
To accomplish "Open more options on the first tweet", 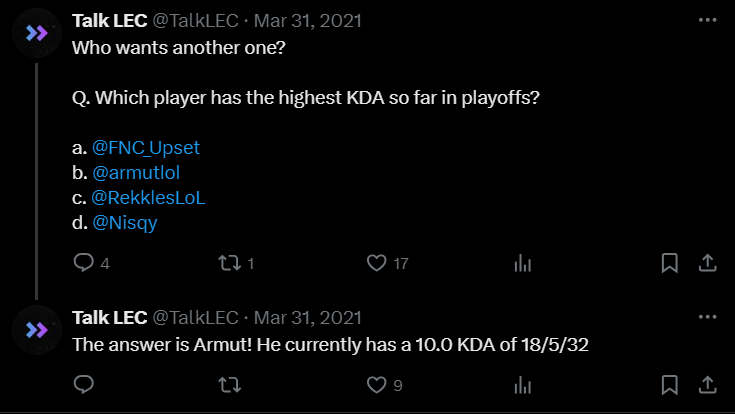I will 708,21.
